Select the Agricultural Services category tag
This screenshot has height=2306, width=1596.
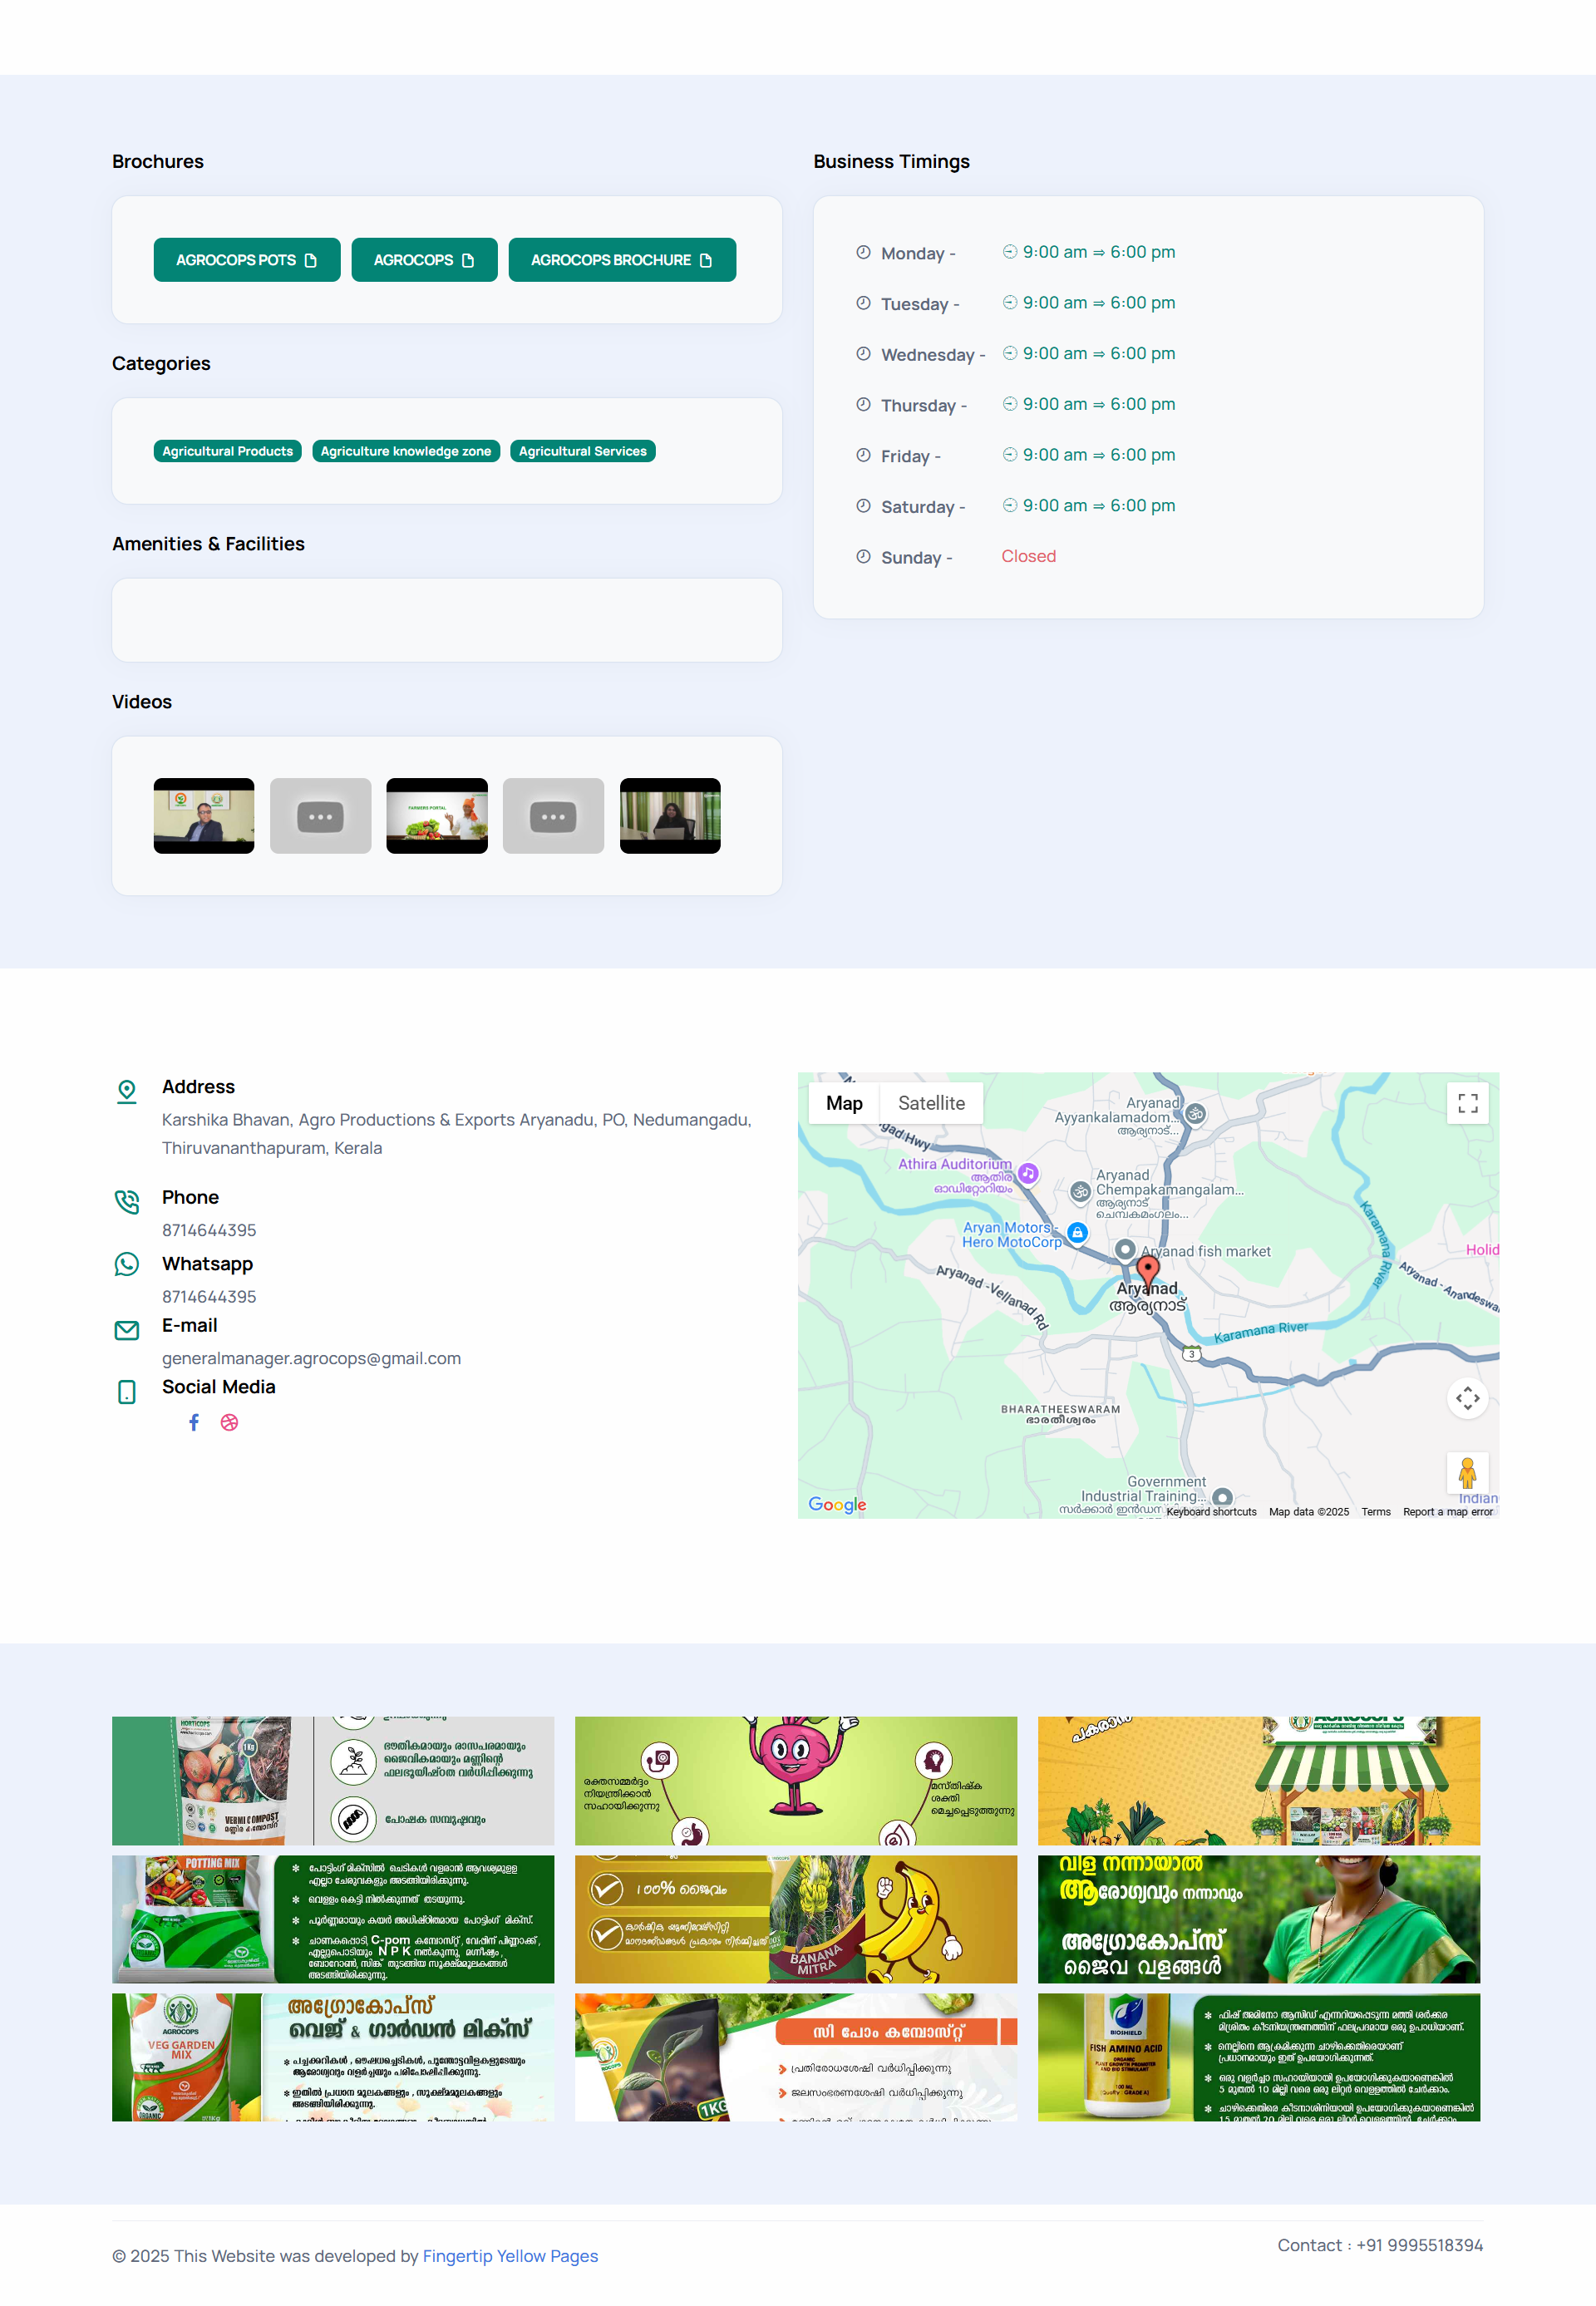pos(583,451)
